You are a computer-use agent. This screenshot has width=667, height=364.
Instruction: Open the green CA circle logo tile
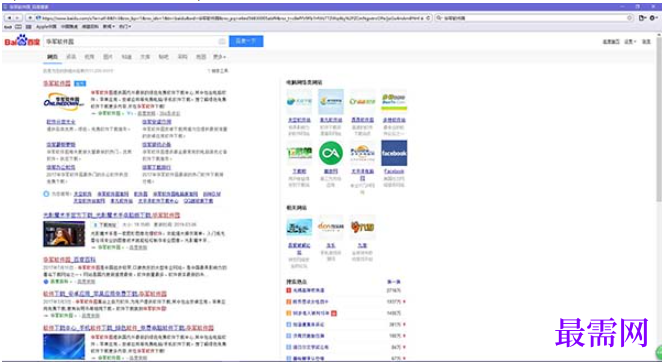click(x=331, y=153)
